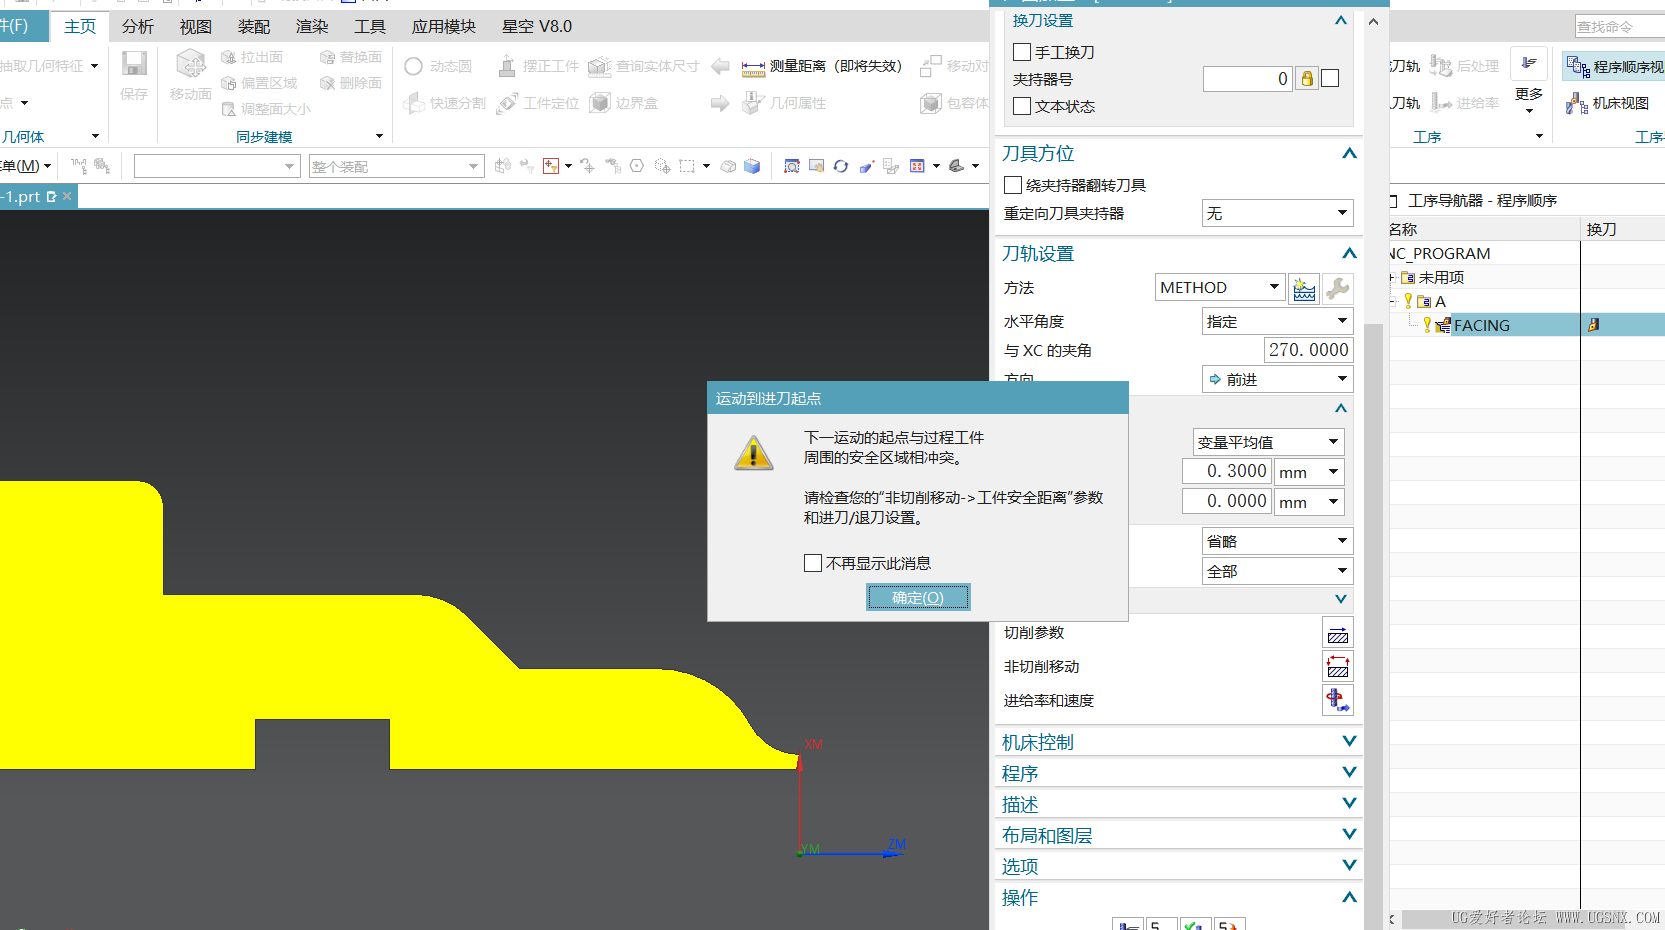
Task: Open the Reorient Tool Holder (重定向刀具夹持器) dropdown
Action: point(1277,213)
